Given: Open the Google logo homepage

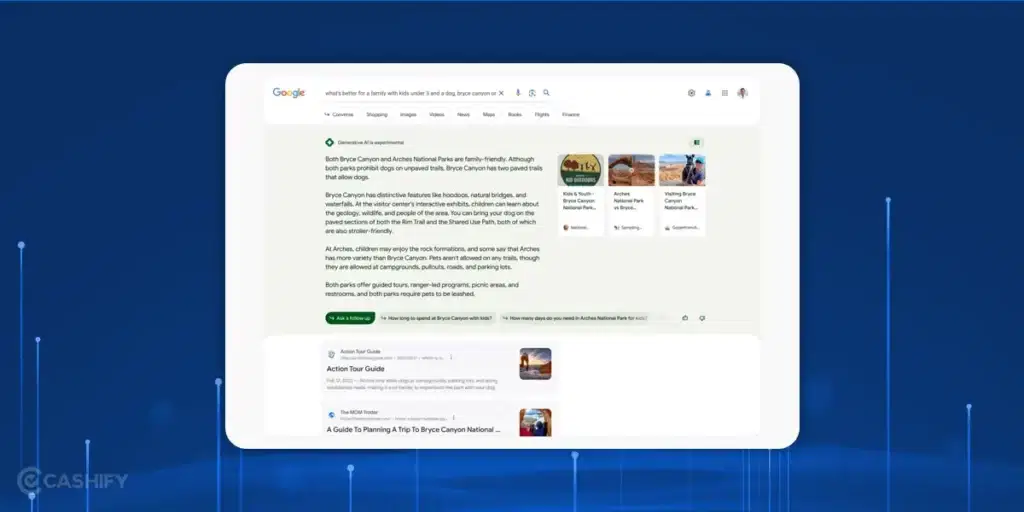Looking at the screenshot, I should click(x=289, y=93).
